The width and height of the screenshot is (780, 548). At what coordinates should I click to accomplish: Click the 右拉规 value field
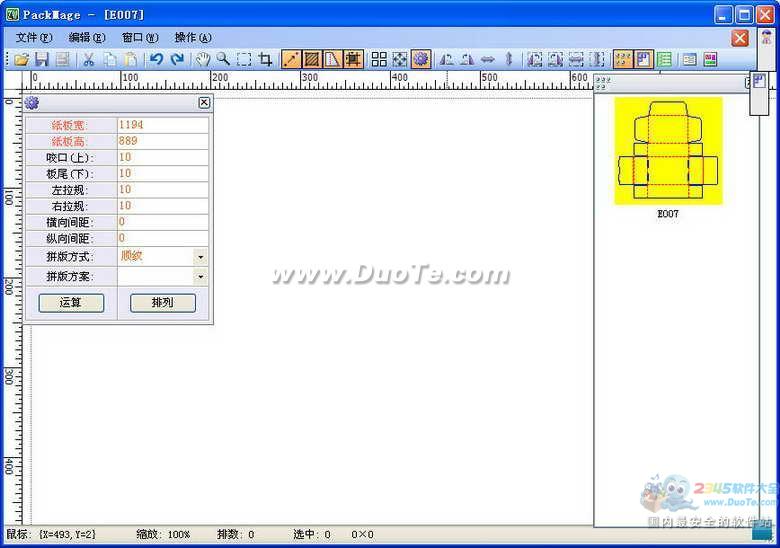point(163,205)
